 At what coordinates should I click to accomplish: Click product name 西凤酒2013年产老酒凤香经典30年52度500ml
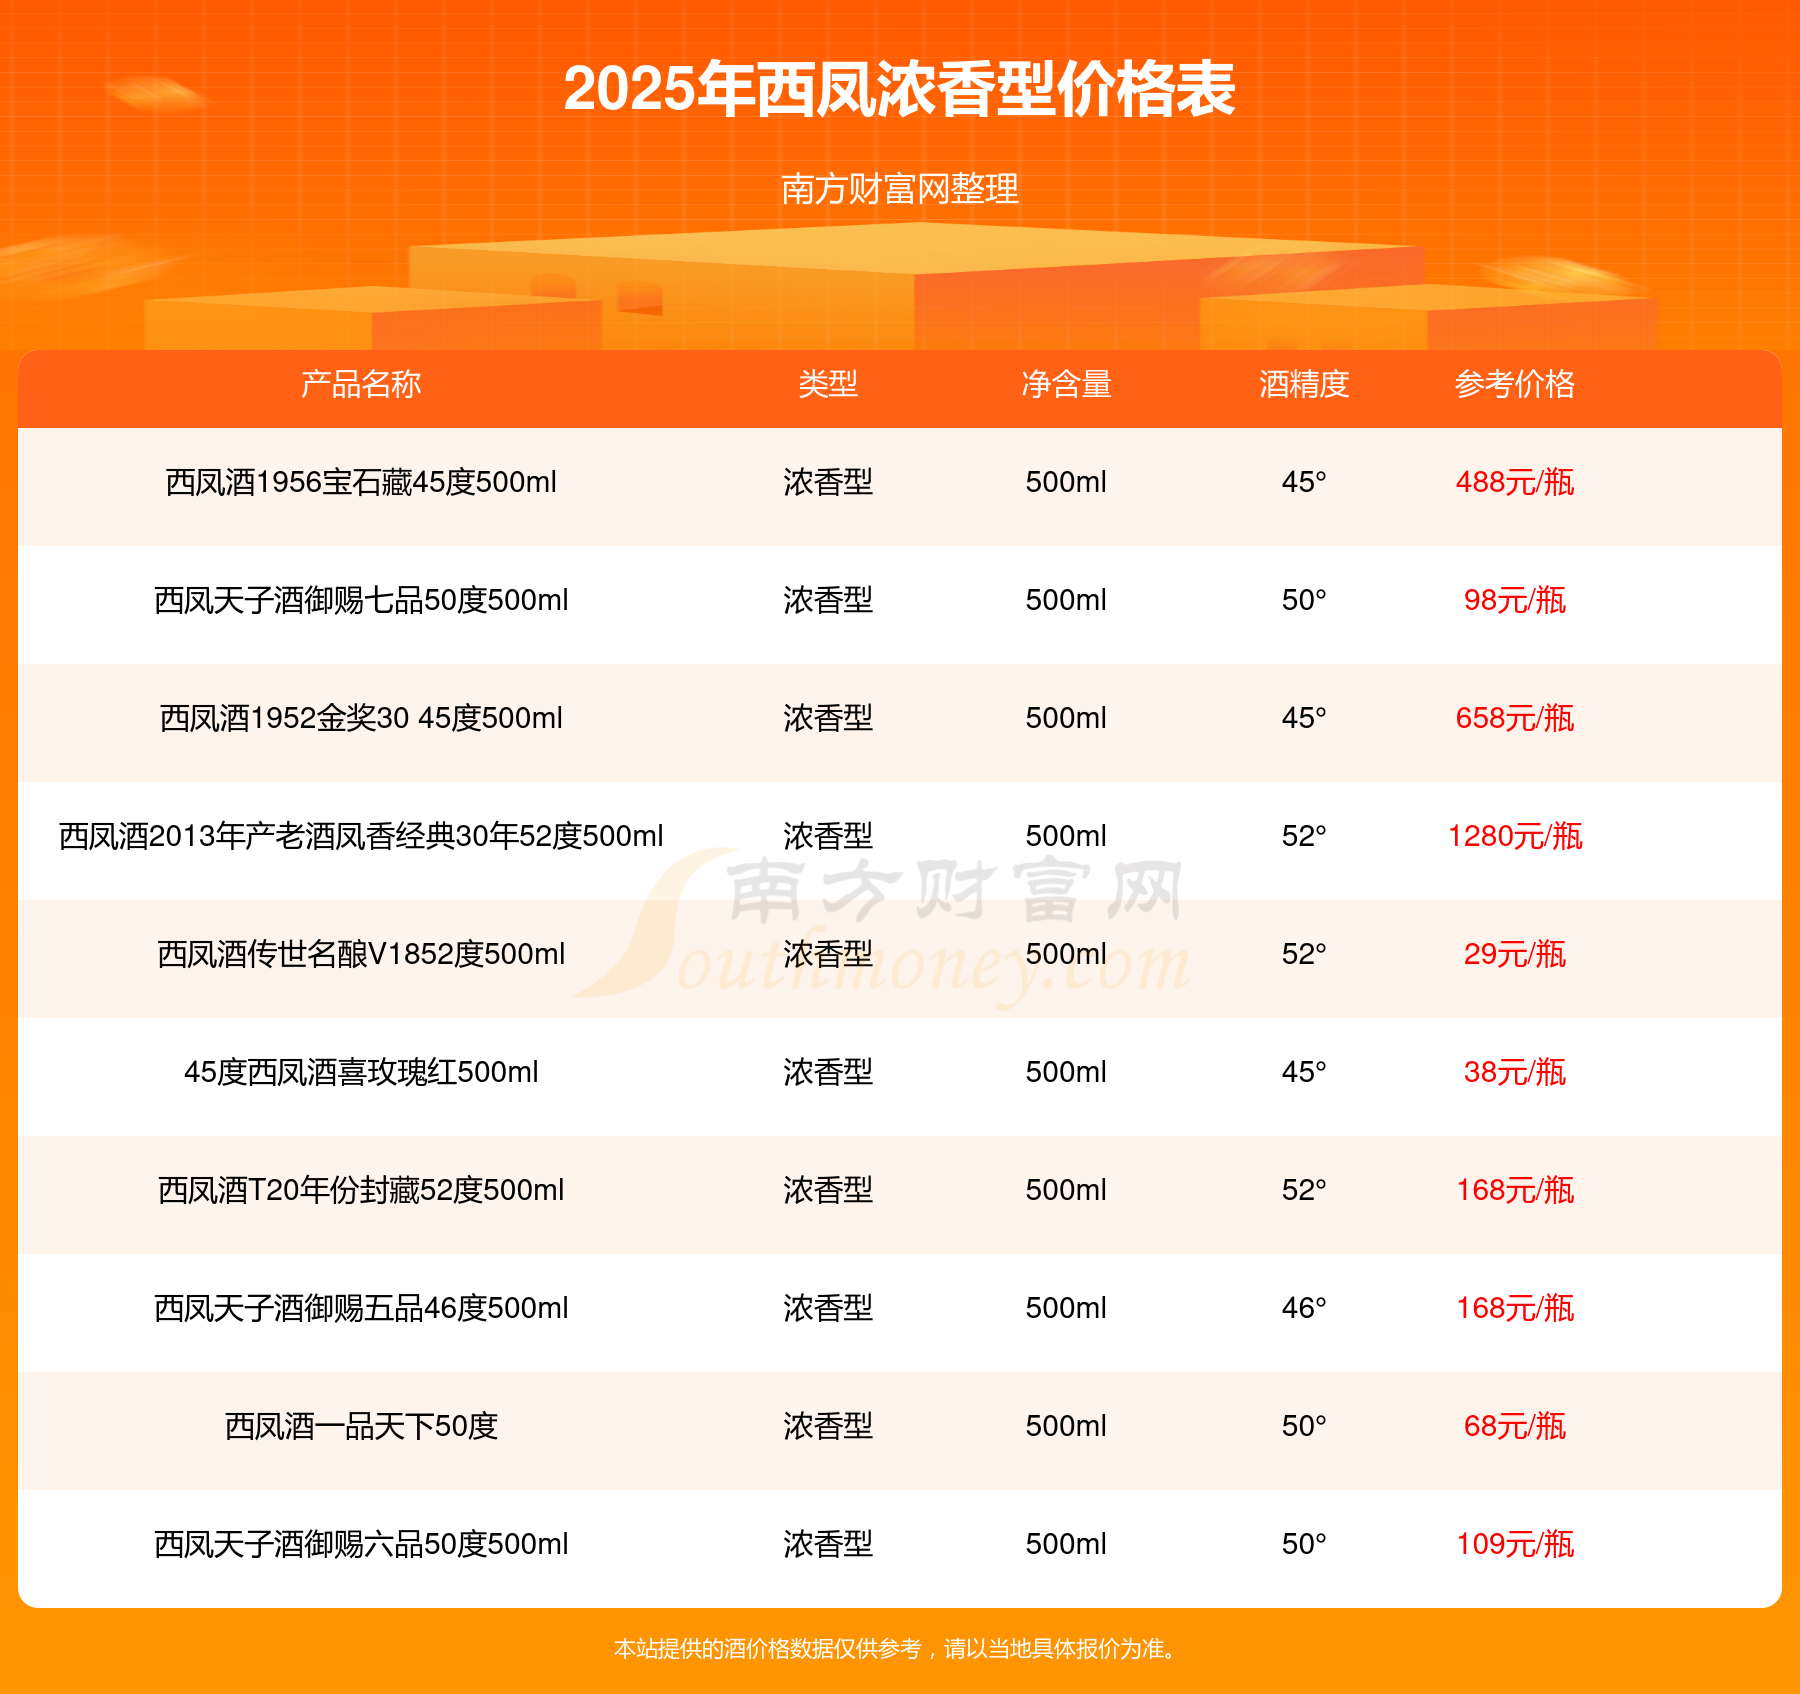(x=361, y=836)
